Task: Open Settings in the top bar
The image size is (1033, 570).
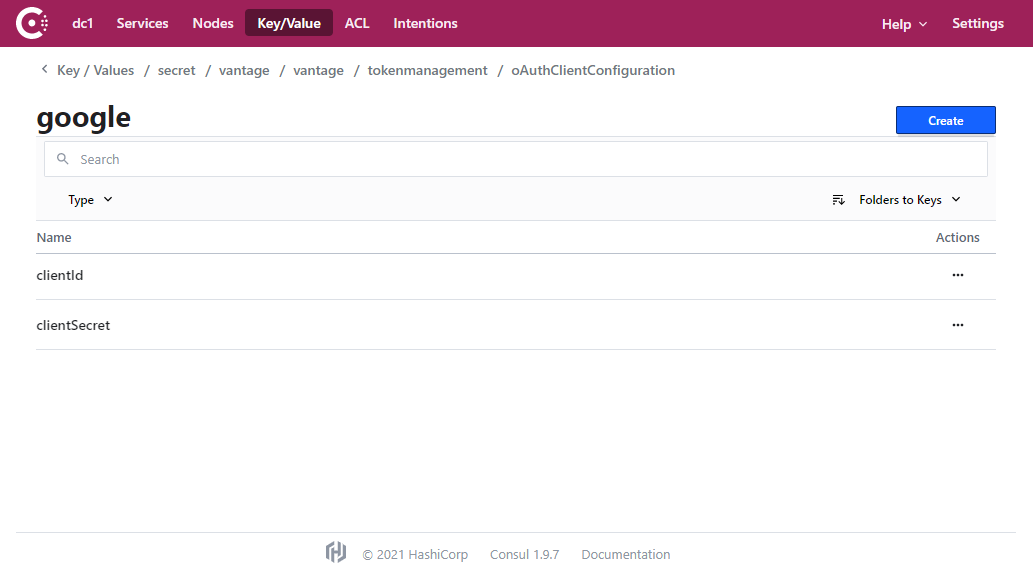Action: (x=978, y=23)
